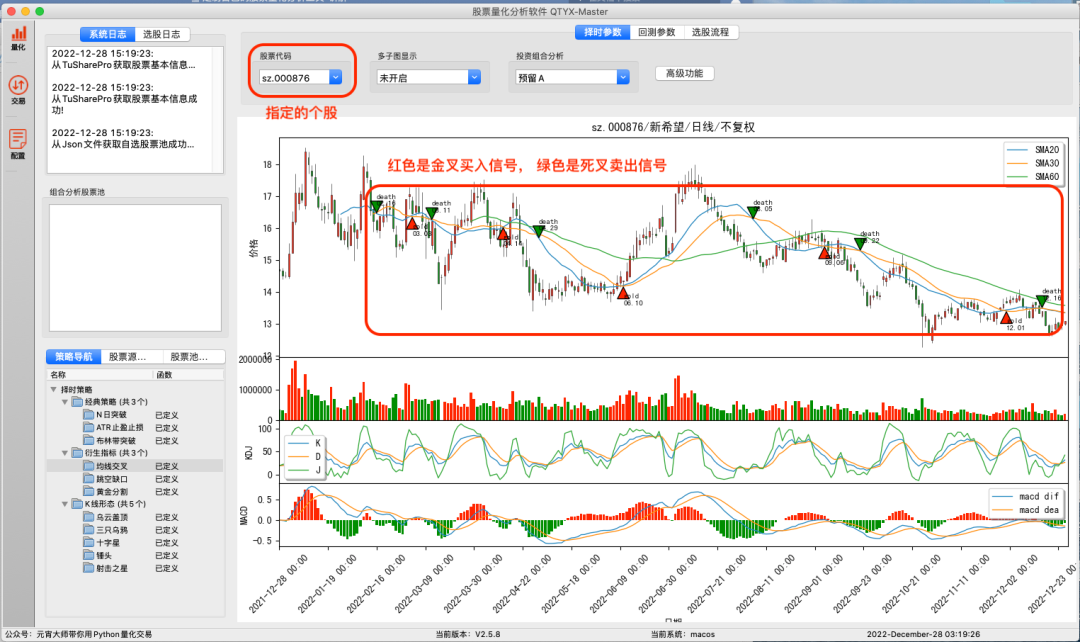Image resolution: width=1080 pixels, height=642 pixels.
Task: Click folder icon beside 均线交叉
Action: tap(88, 466)
